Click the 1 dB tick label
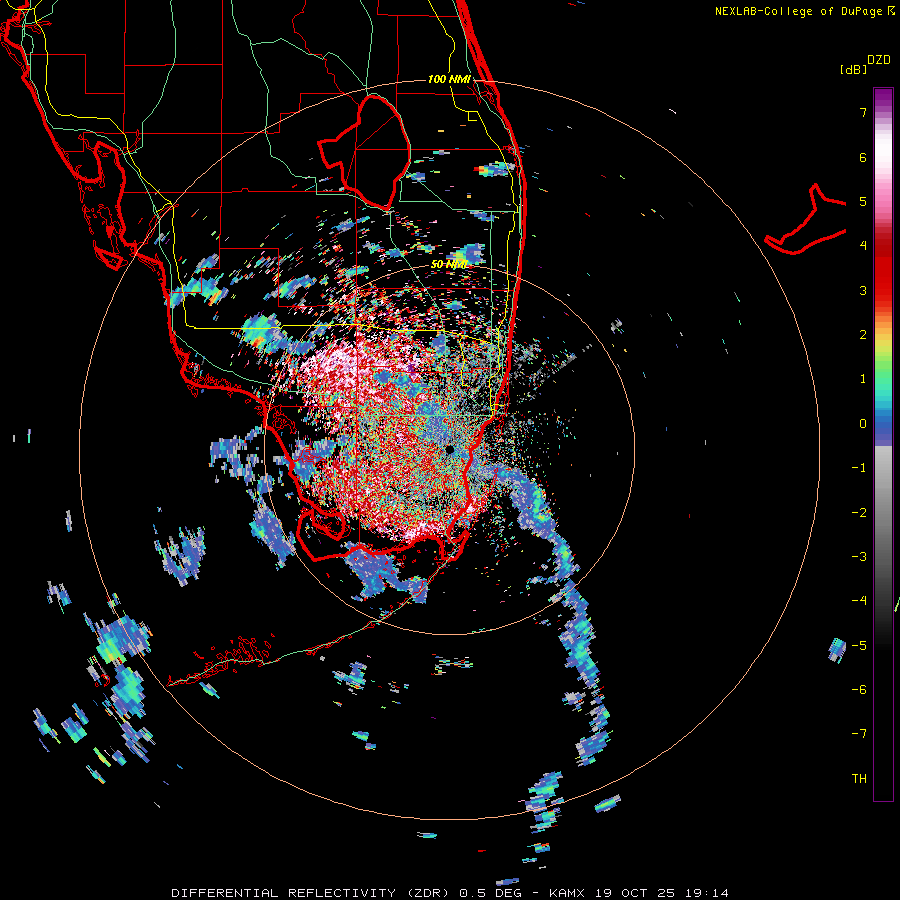The image size is (900, 900). click(x=863, y=379)
